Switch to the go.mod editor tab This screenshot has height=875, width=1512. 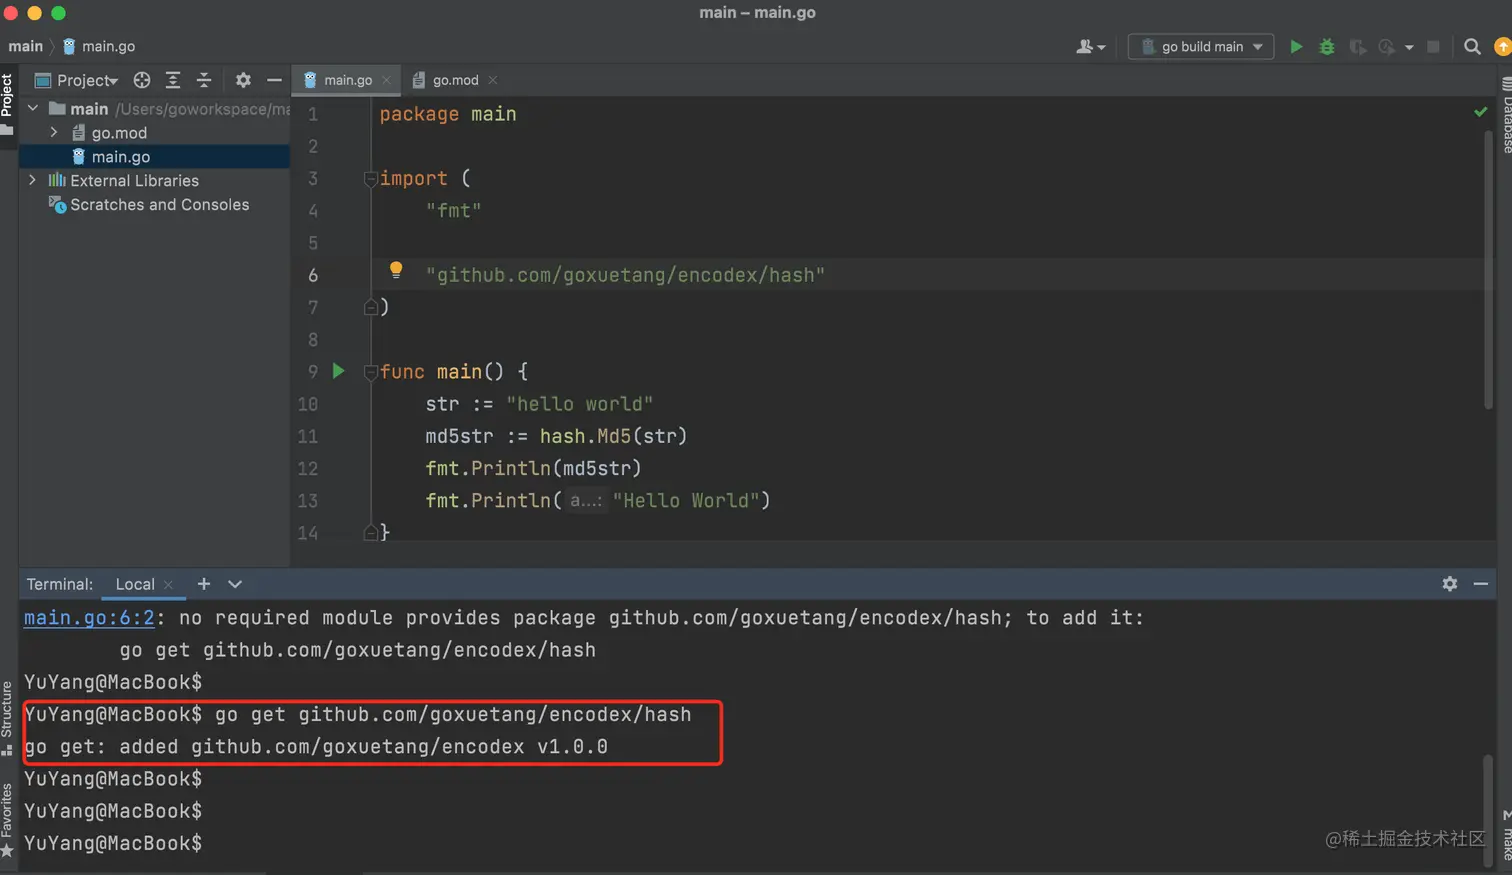pos(455,80)
